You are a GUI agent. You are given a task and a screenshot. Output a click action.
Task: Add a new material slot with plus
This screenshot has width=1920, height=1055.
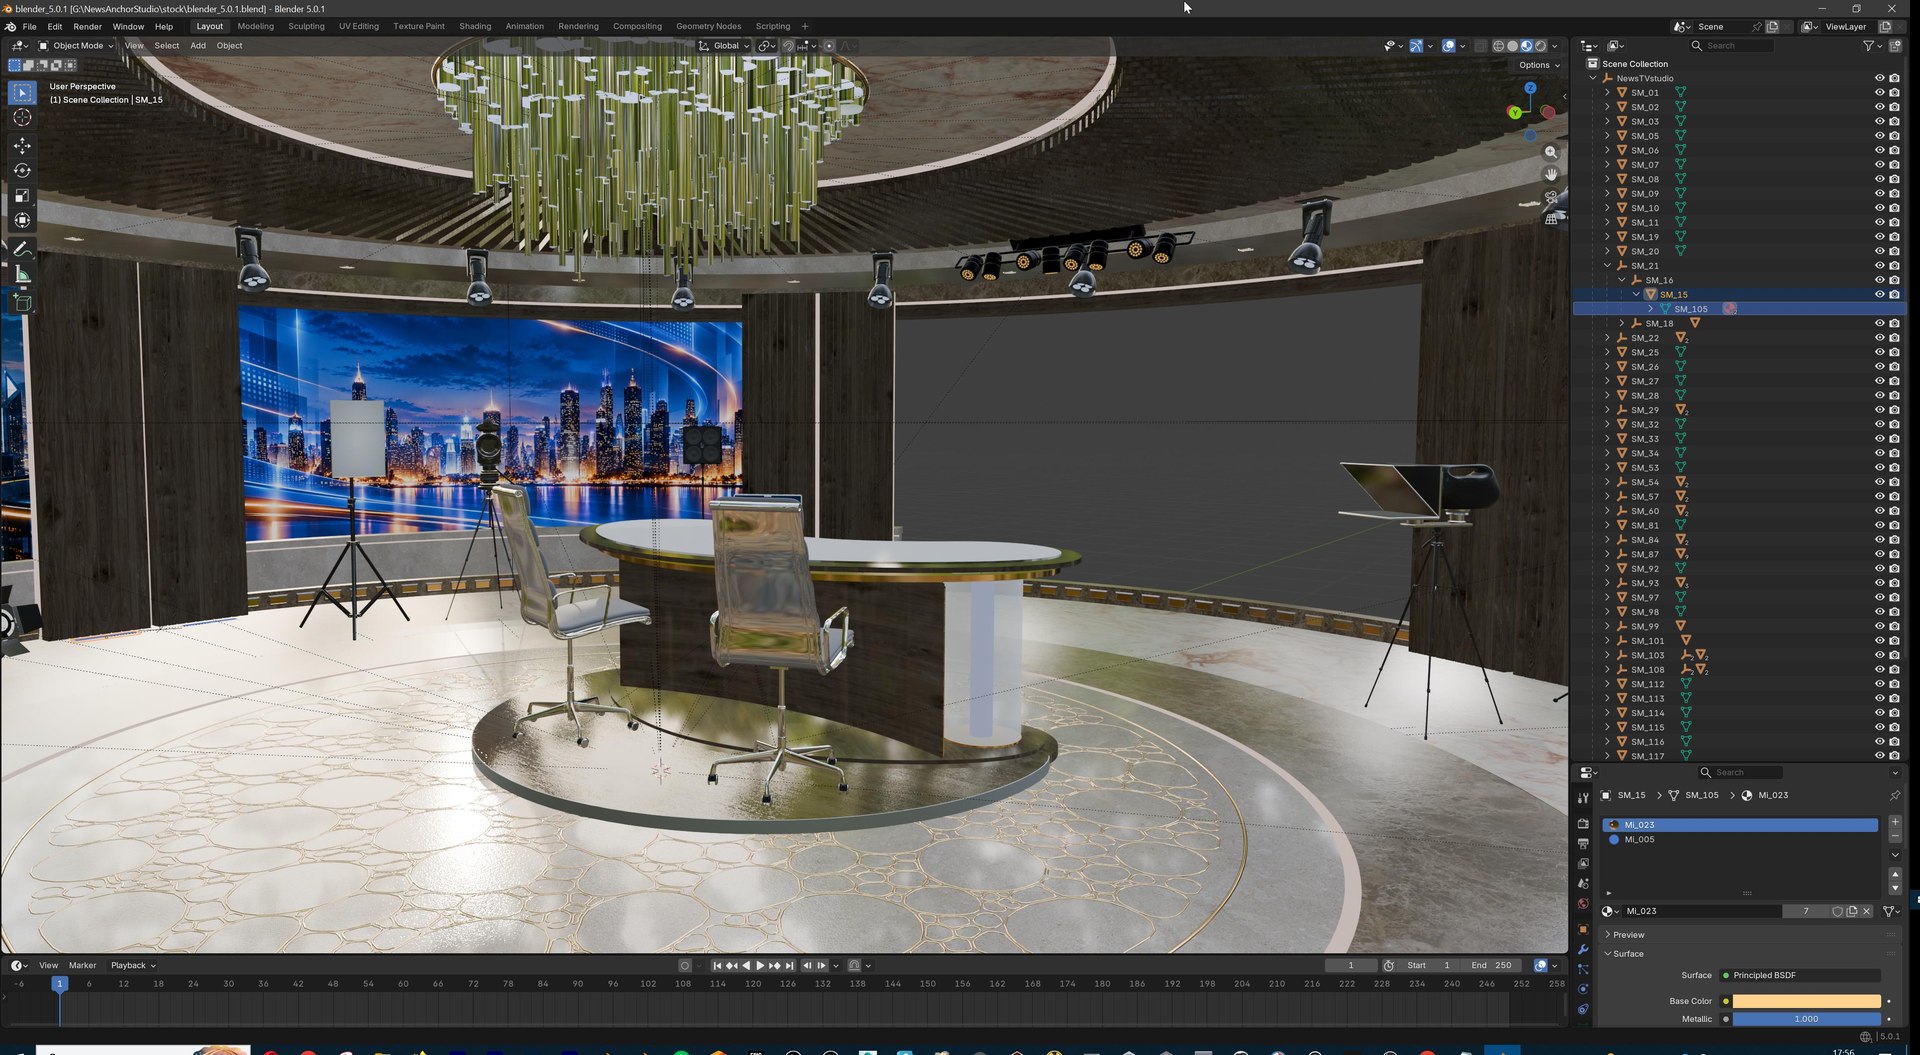(1895, 822)
